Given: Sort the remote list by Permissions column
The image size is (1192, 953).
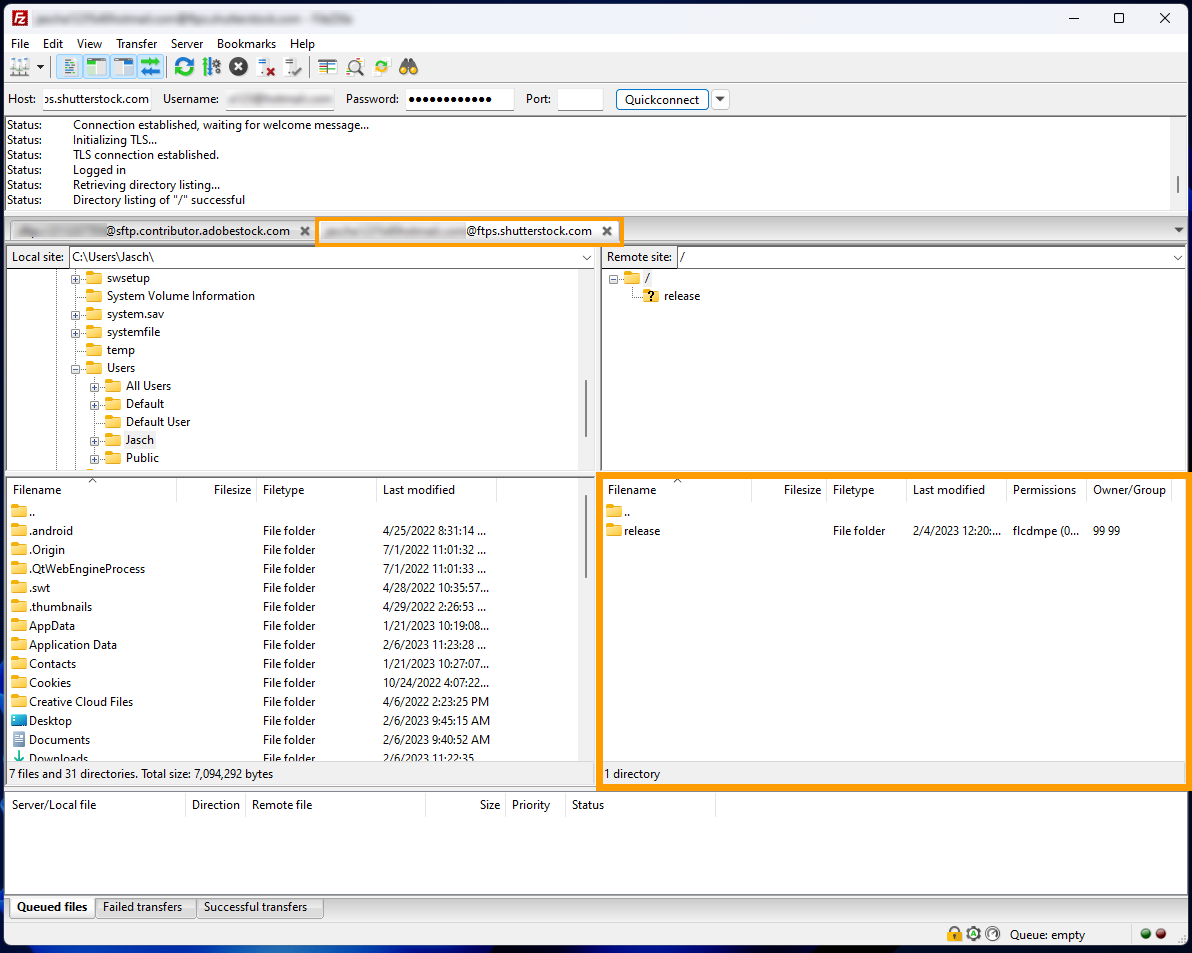Looking at the screenshot, I should click(x=1046, y=490).
